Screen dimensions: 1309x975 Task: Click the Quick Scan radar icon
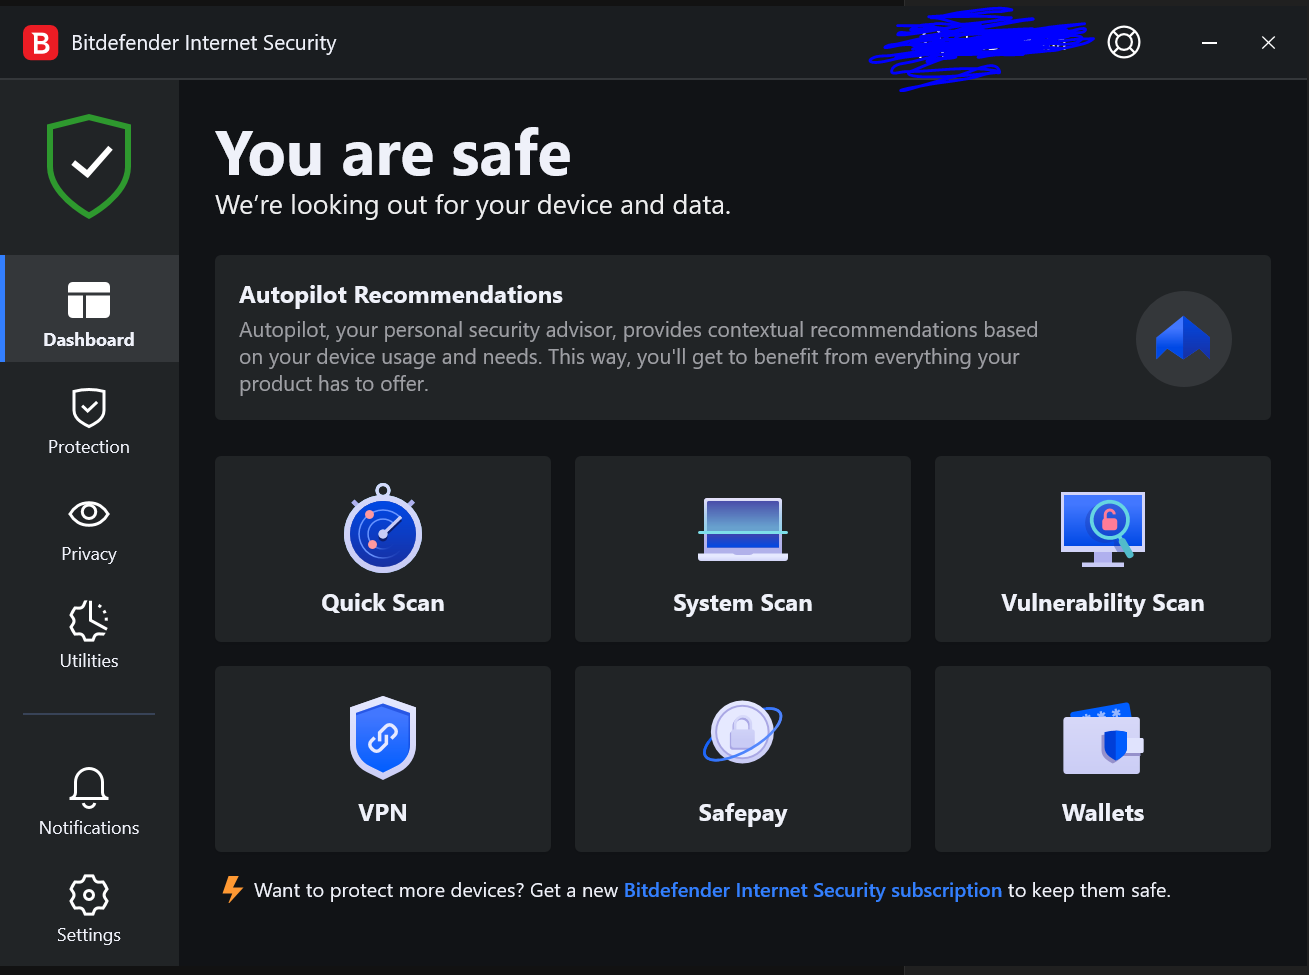click(383, 531)
